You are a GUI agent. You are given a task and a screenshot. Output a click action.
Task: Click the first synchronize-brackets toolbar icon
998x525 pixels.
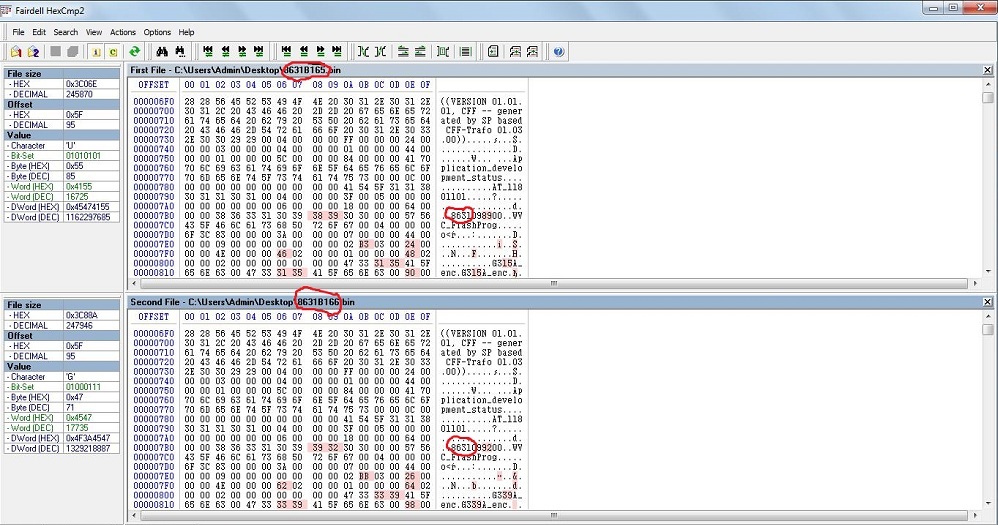pos(363,52)
